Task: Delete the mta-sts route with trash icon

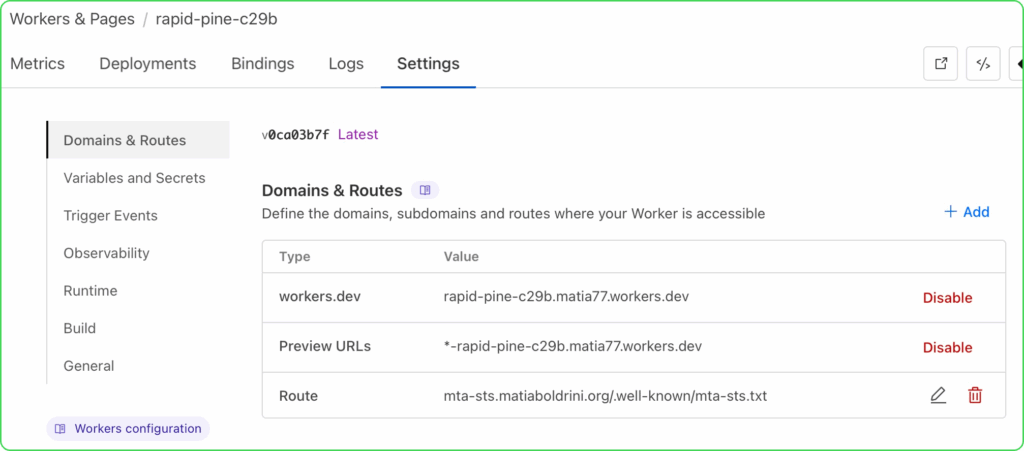Action: (x=975, y=396)
